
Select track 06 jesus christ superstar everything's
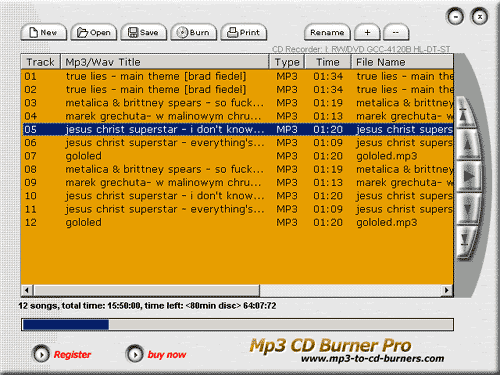(237, 143)
